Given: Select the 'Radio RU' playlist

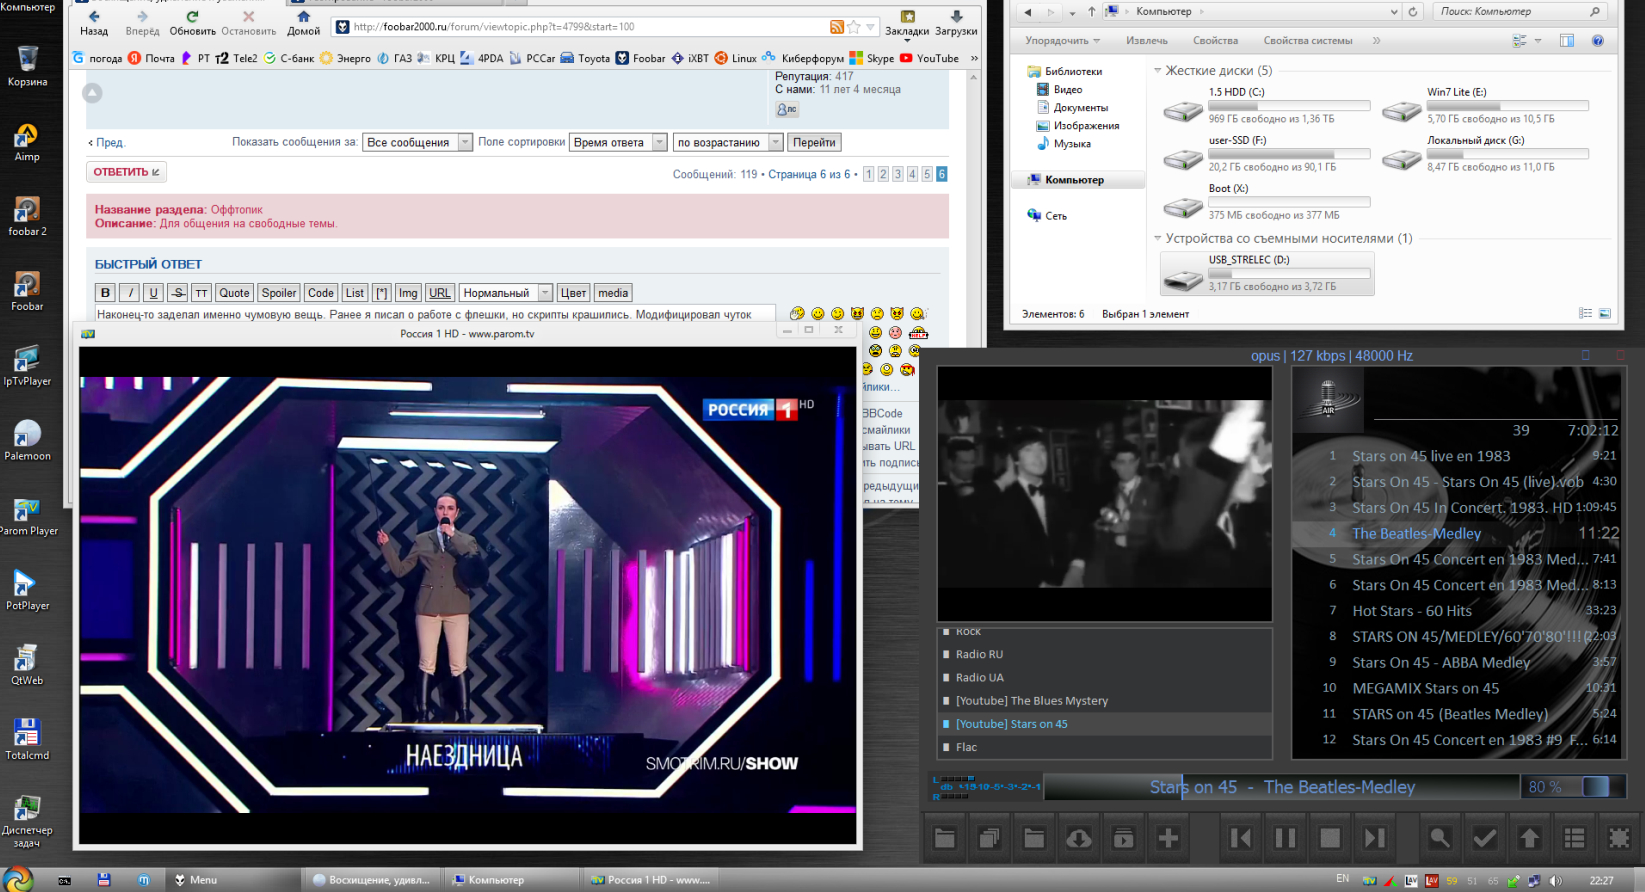Looking at the screenshot, I should click(979, 654).
